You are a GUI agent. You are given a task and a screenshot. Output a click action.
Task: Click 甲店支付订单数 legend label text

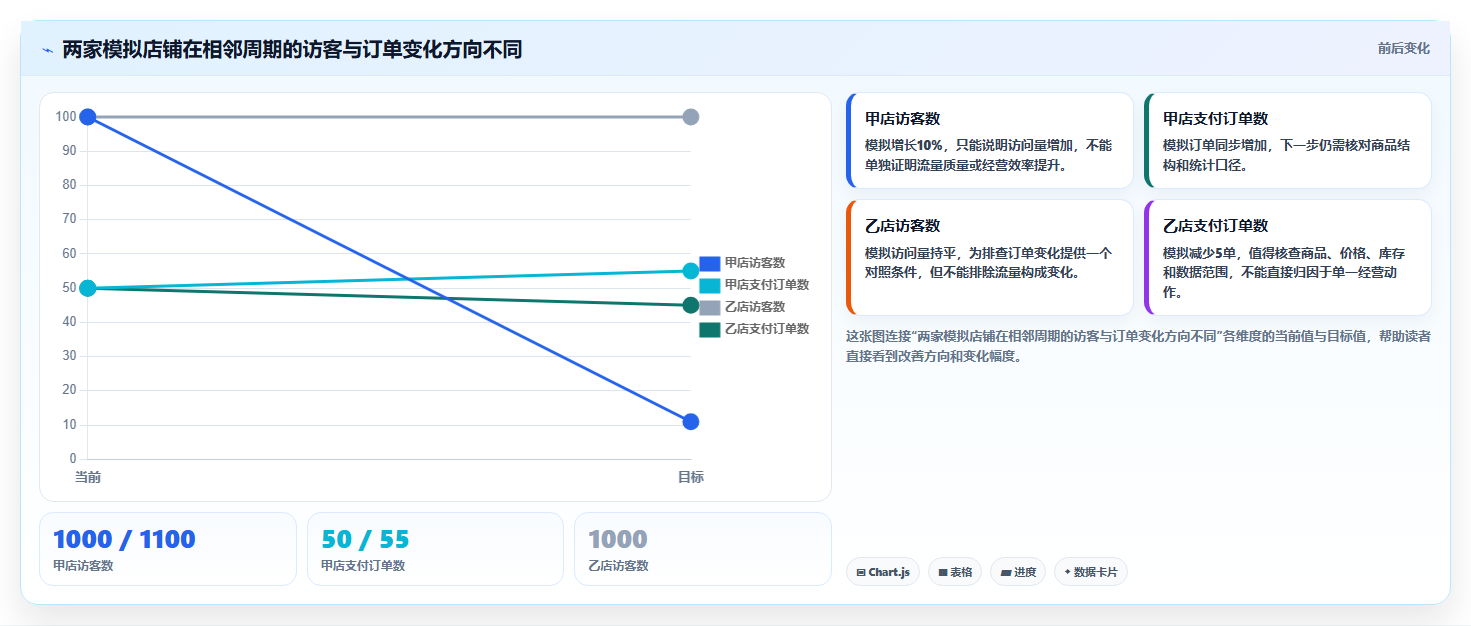tap(767, 285)
